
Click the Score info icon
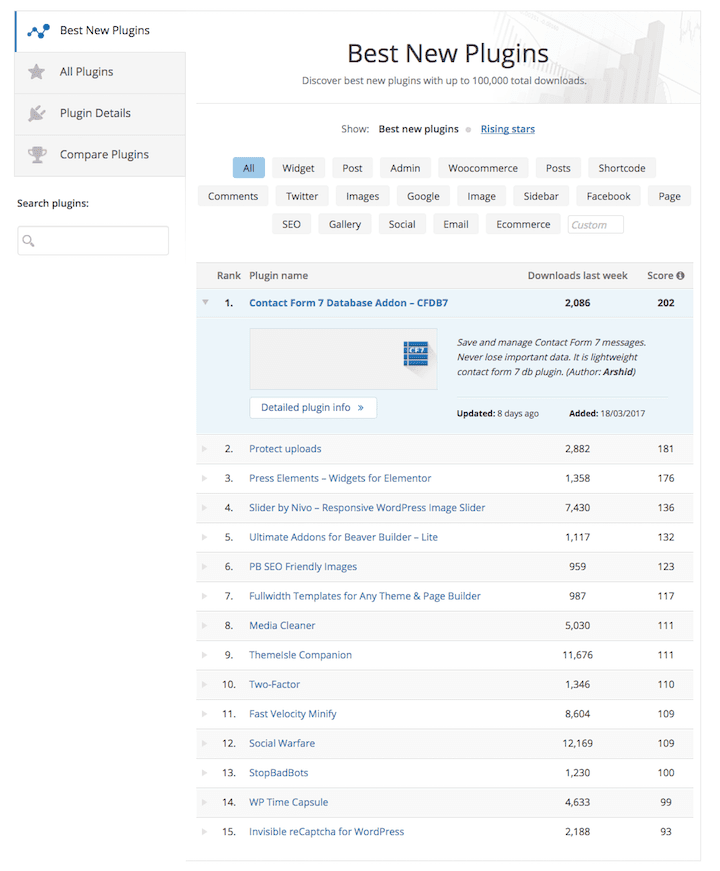[x=680, y=276]
